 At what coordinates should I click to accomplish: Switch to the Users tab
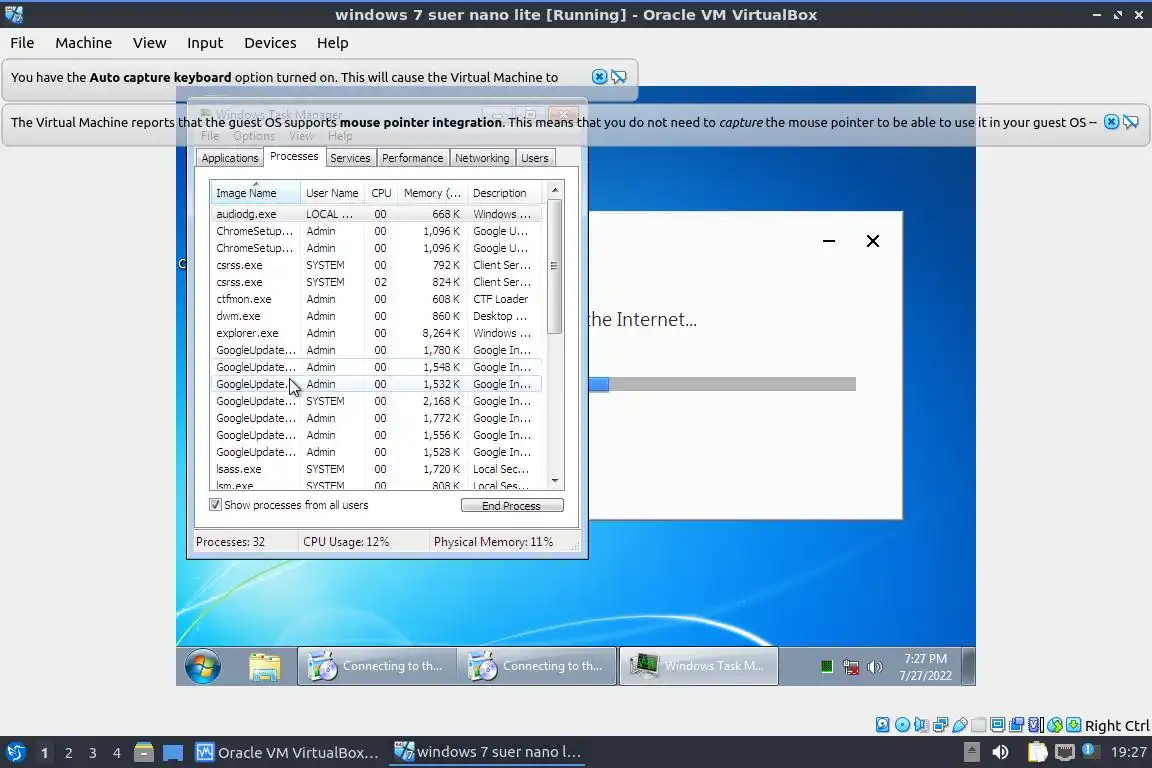[x=534, y=158]
